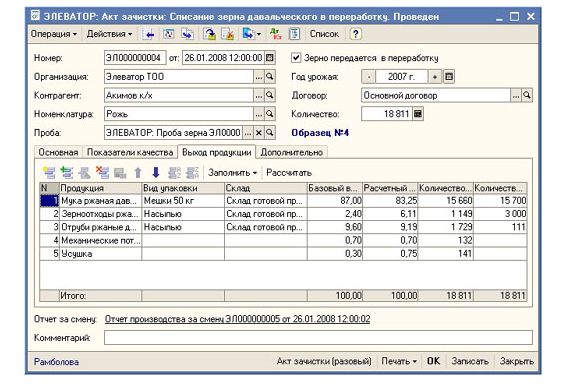Confirm with the OK button
This screenshot has height=389, width=570.
coord(433,361)
